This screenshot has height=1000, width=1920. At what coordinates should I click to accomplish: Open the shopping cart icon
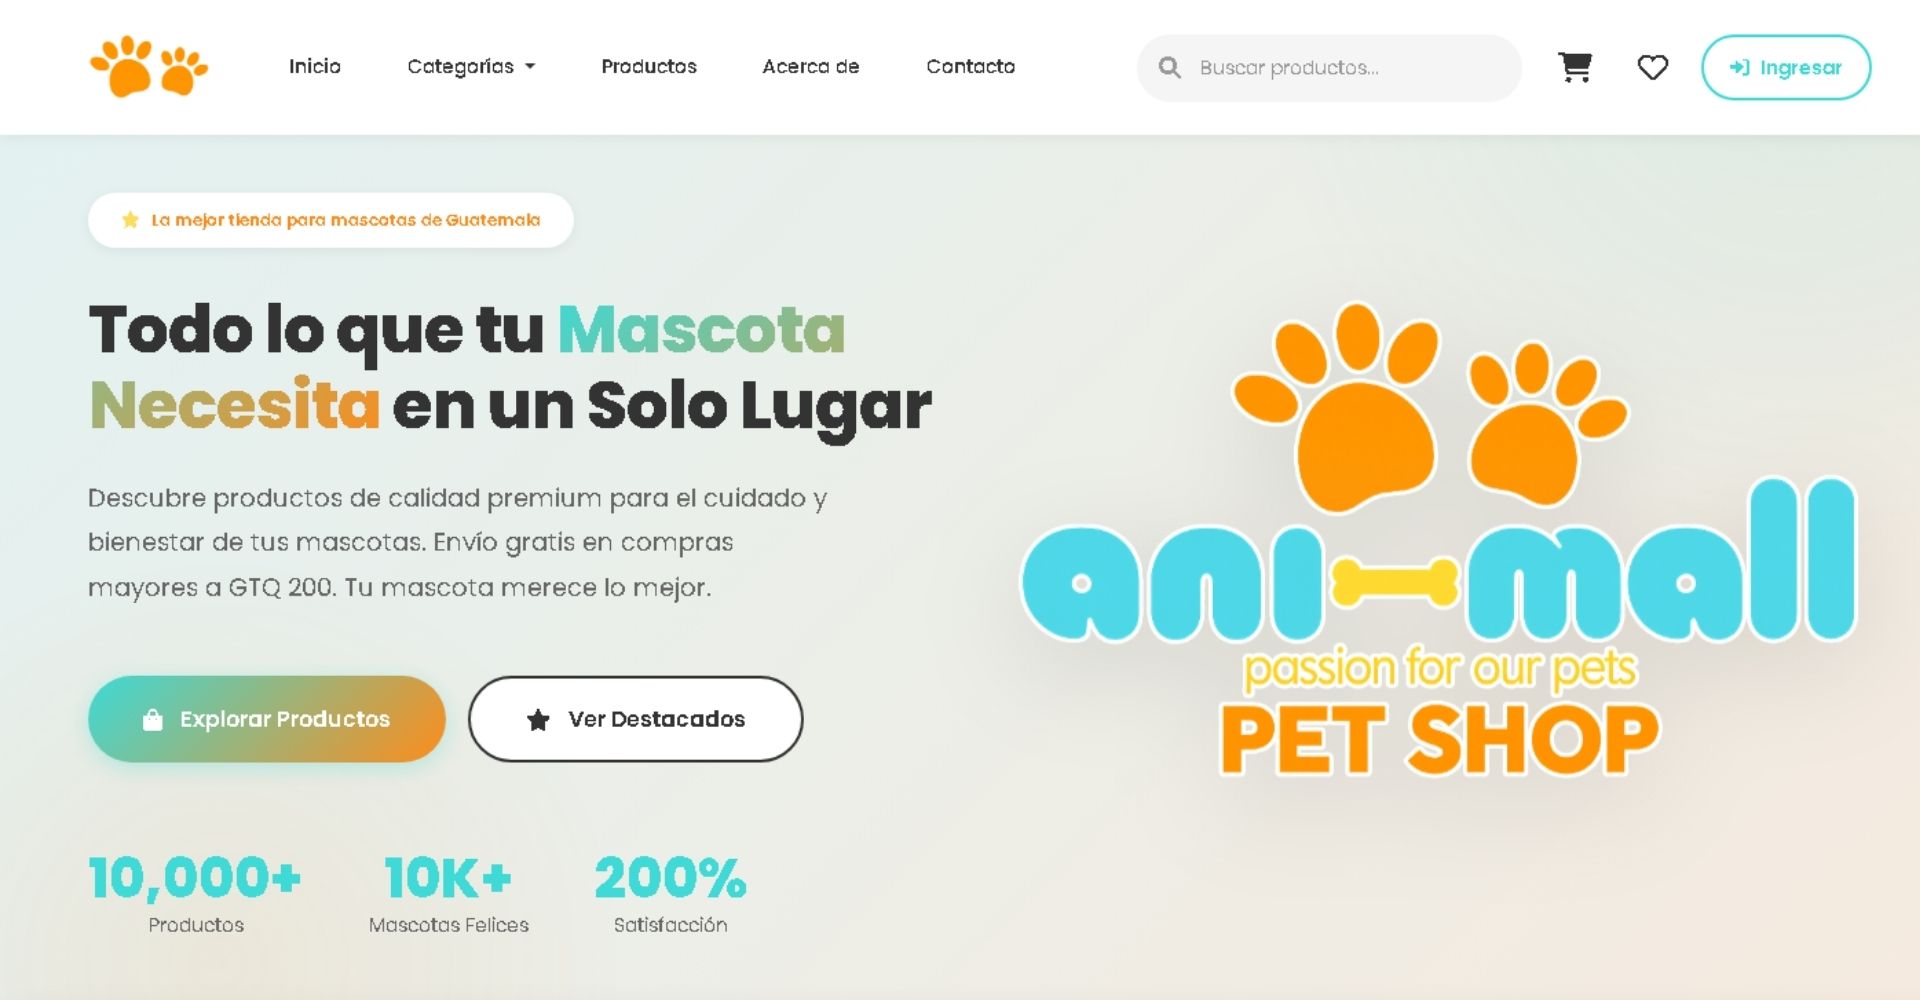tap(1575, 67)
